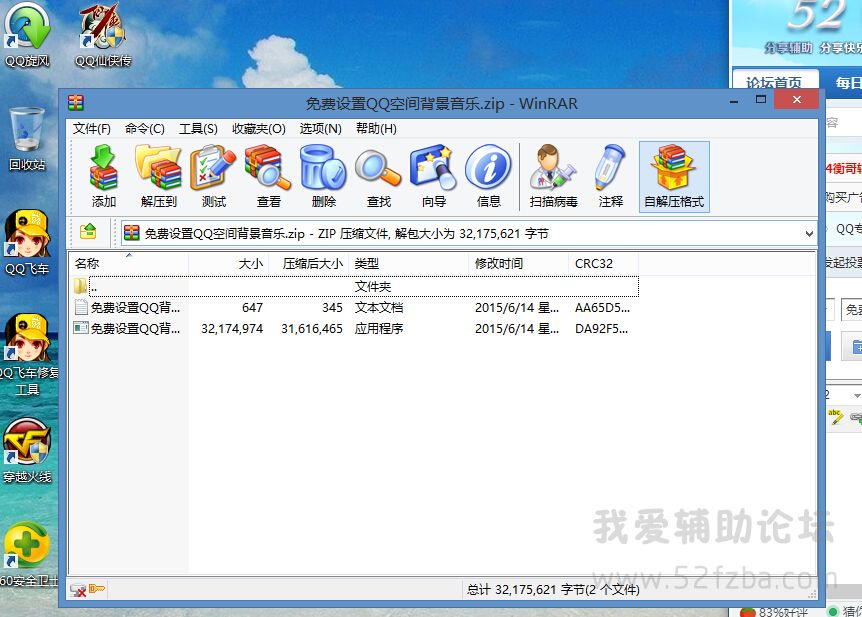Sort by 压缩后大小 column header
The image size is (862, 617).
[308, 263]
